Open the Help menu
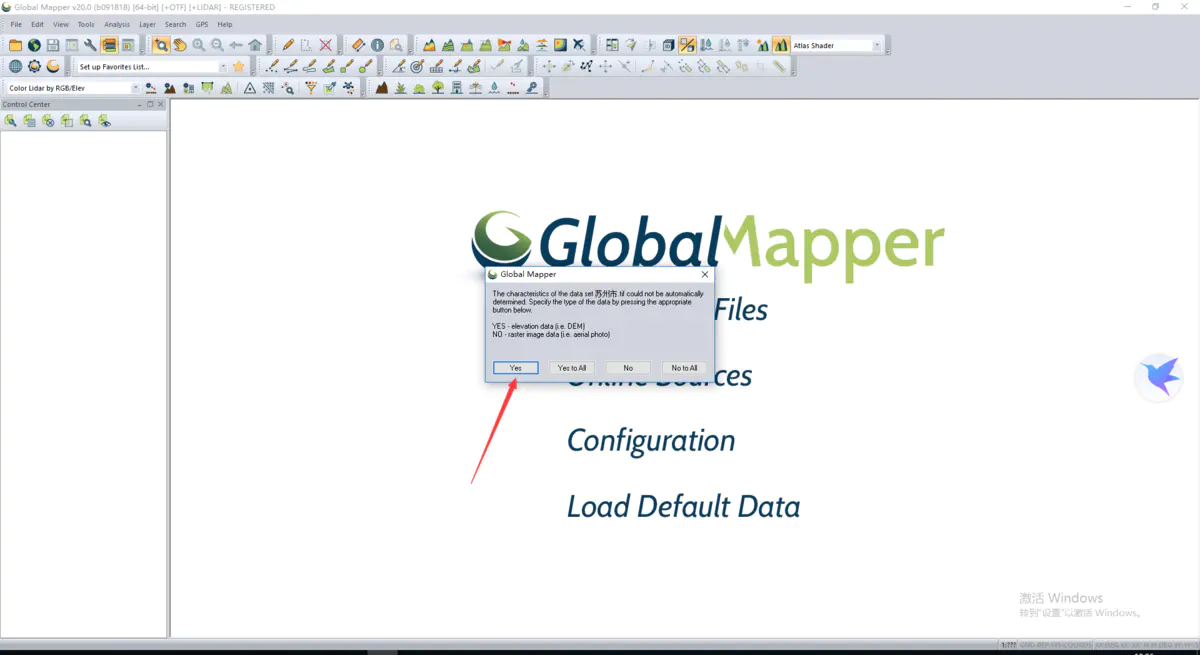This screenshot has height=655, width=1200. click(224, 24)
